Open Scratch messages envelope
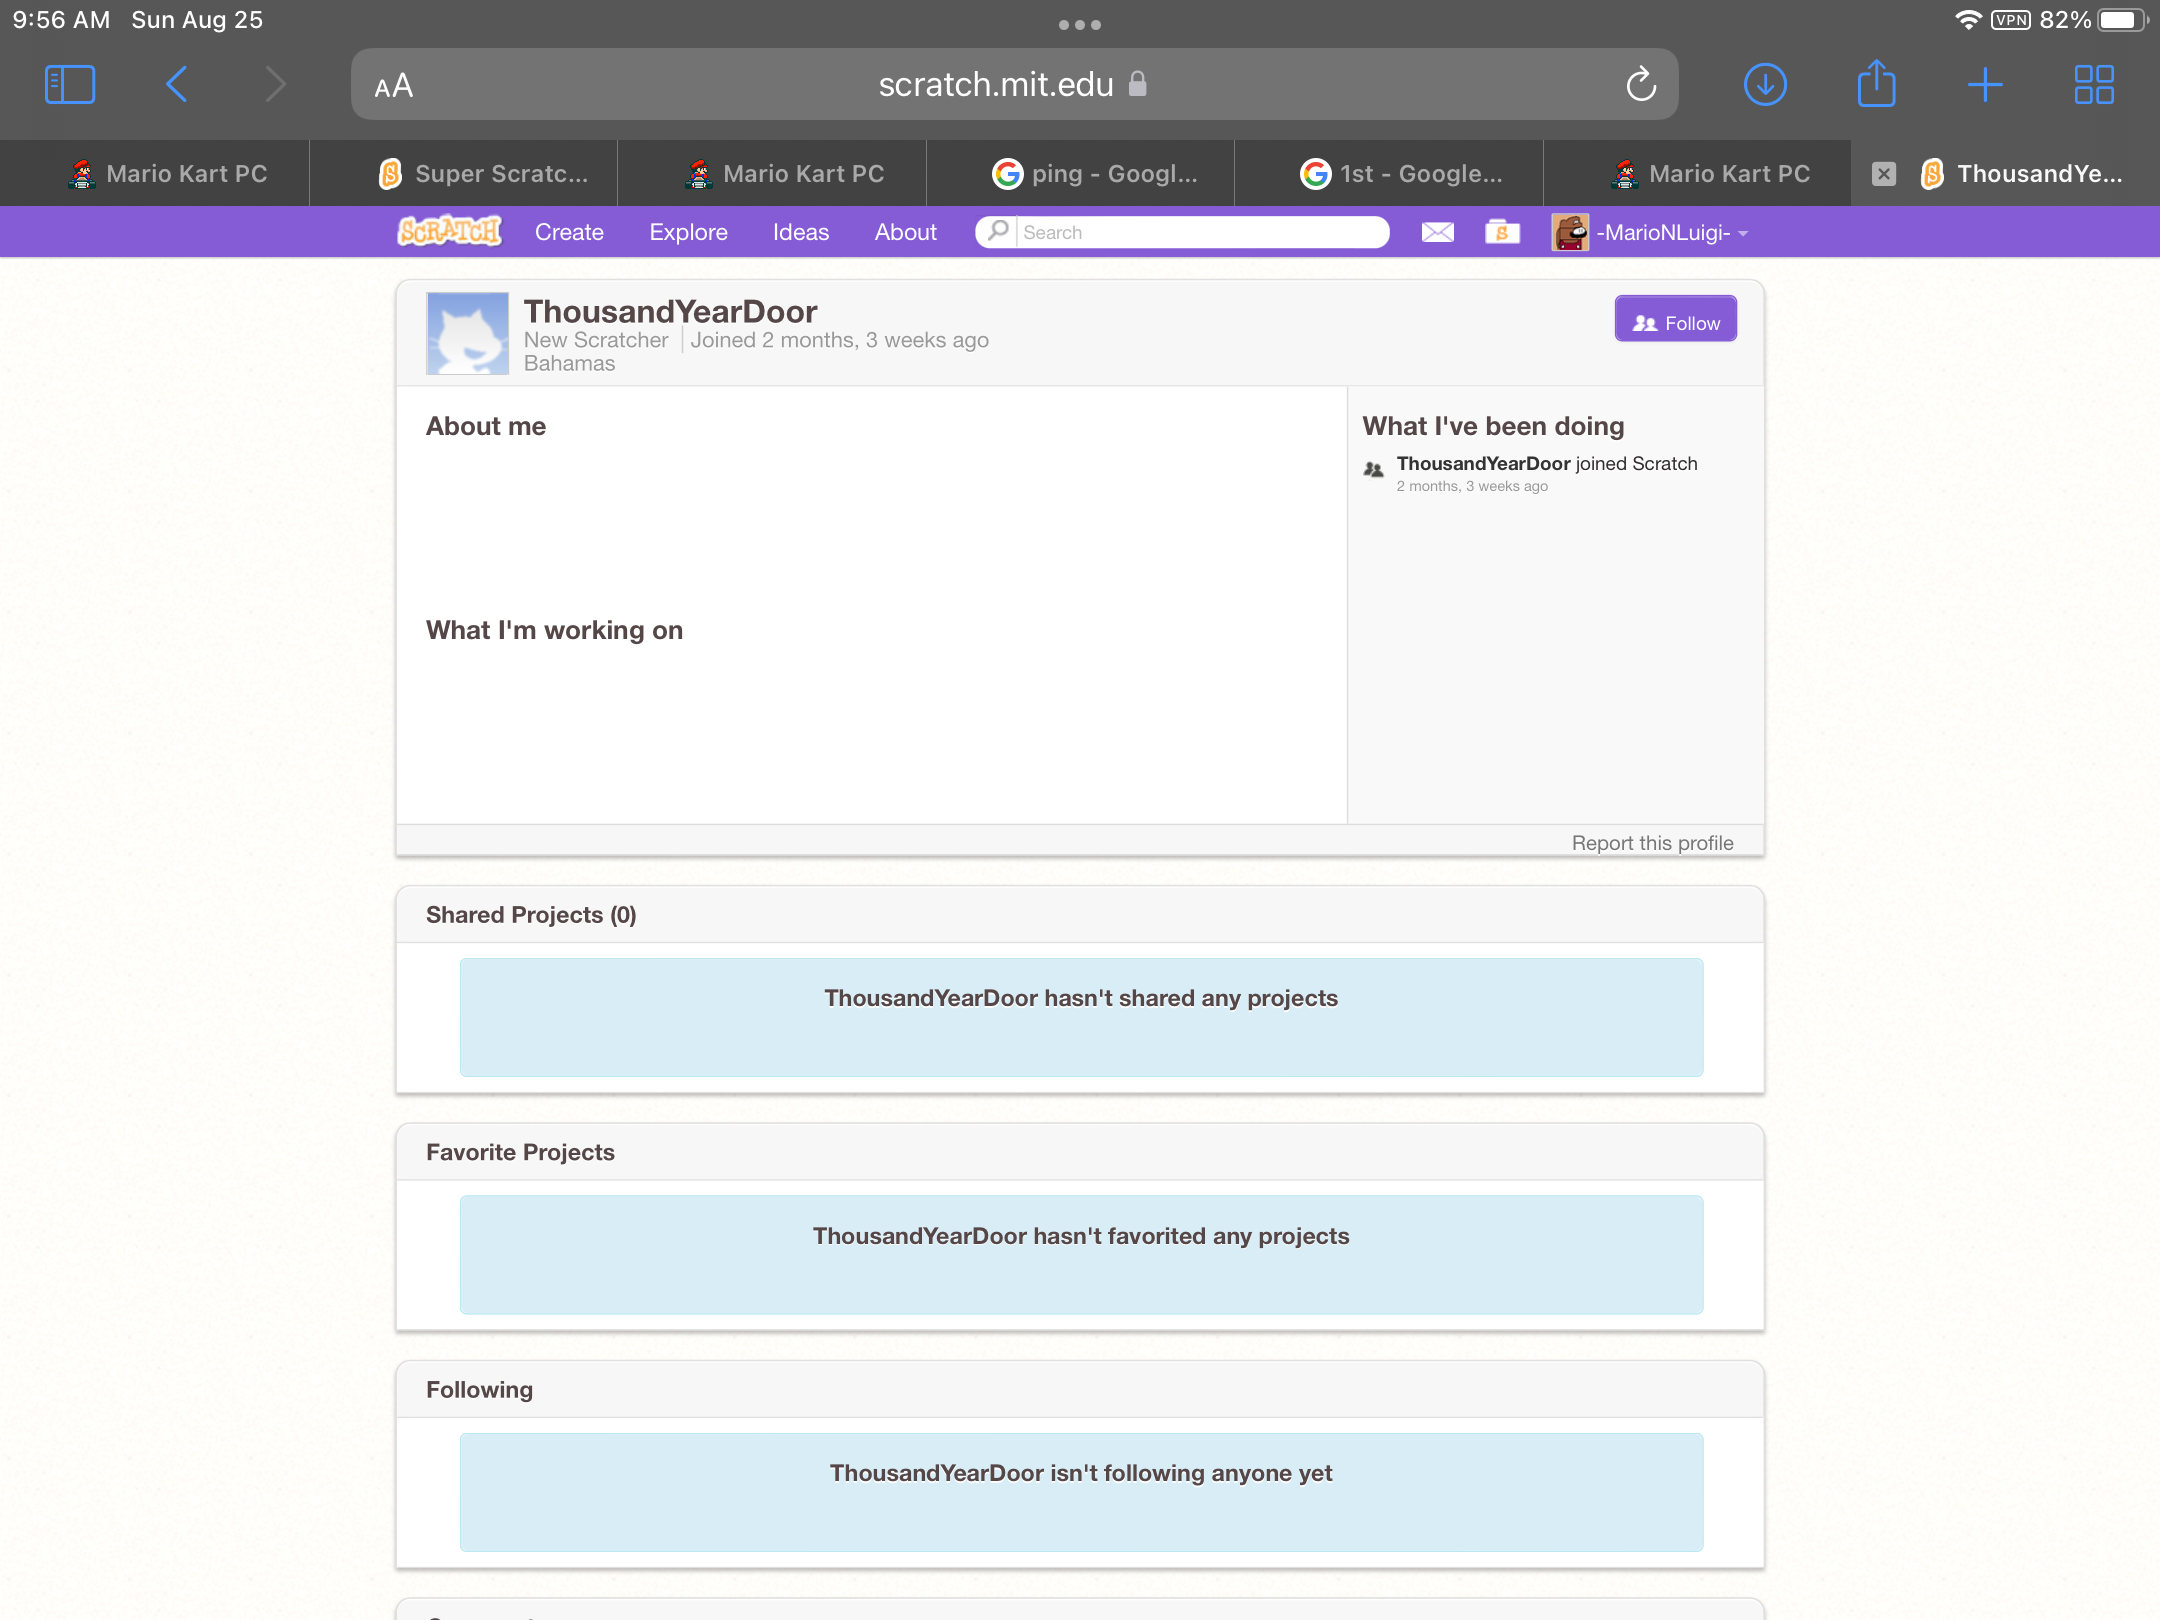Viewport: 2160px width, 1620px height. tap(1438, 232)
